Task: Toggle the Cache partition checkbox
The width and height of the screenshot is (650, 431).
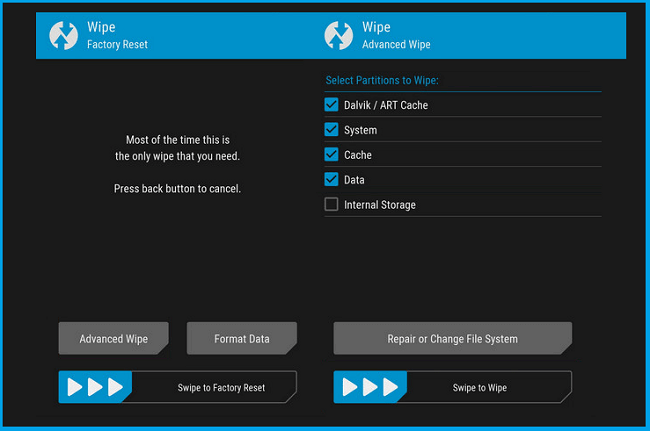Action: click(331, 155)
